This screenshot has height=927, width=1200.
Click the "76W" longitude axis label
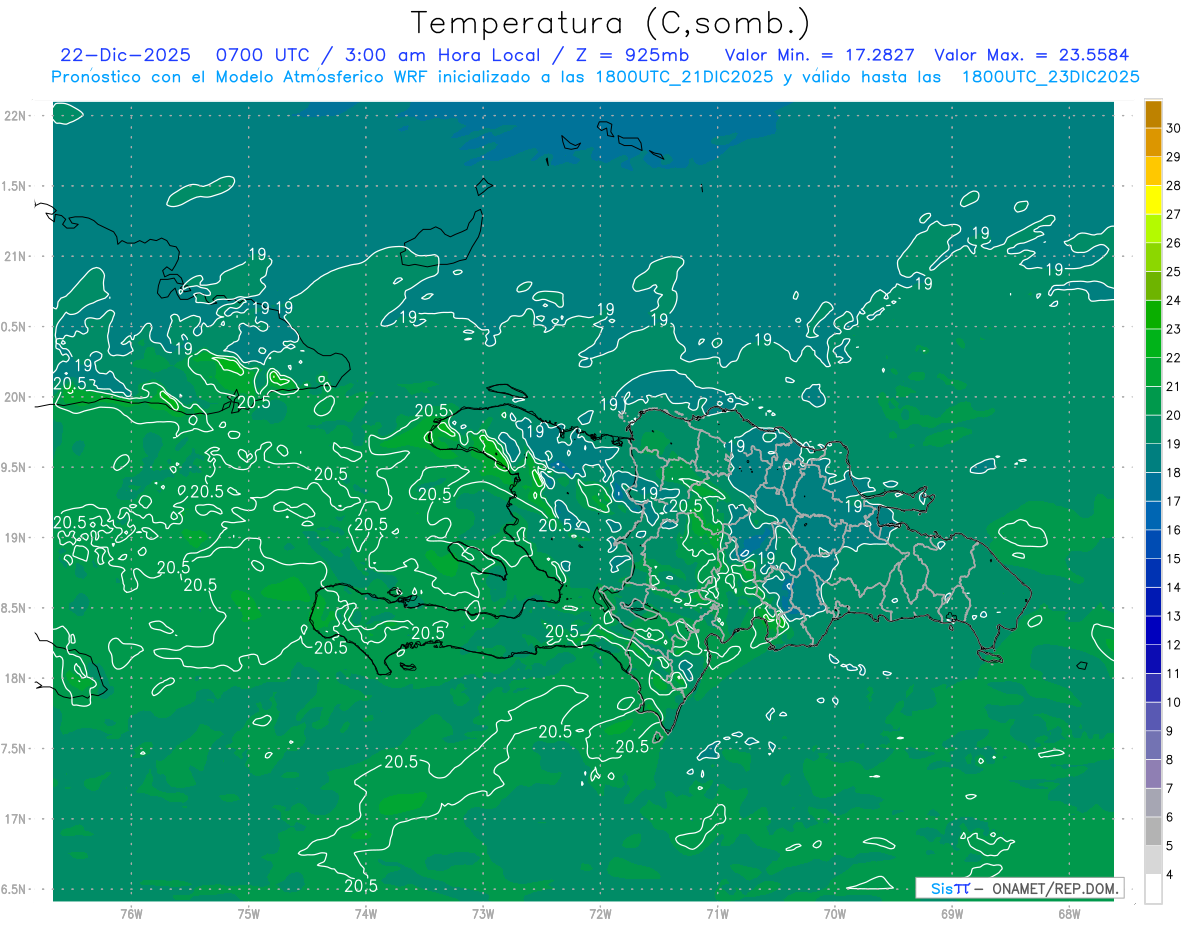(x=131, y=914)
